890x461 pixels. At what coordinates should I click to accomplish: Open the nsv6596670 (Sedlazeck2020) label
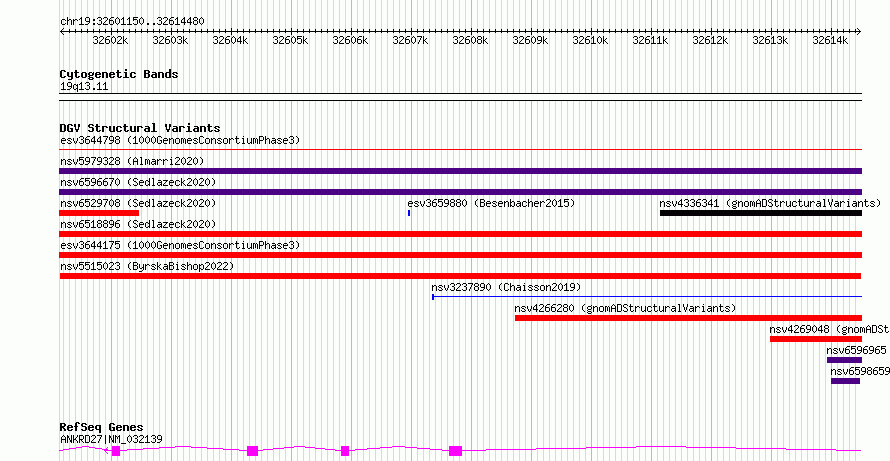pyautogui.click(x=138, y=182)
